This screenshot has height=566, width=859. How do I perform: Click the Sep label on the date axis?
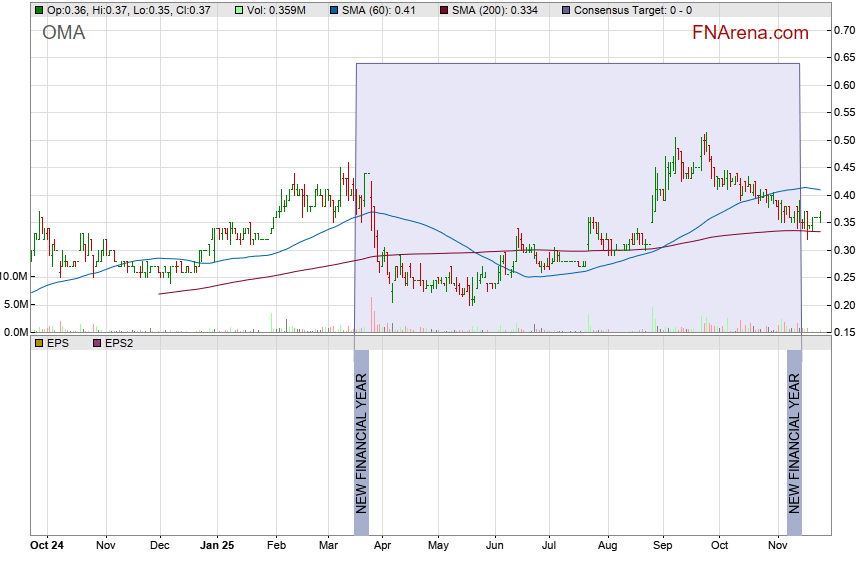[662, 546]
